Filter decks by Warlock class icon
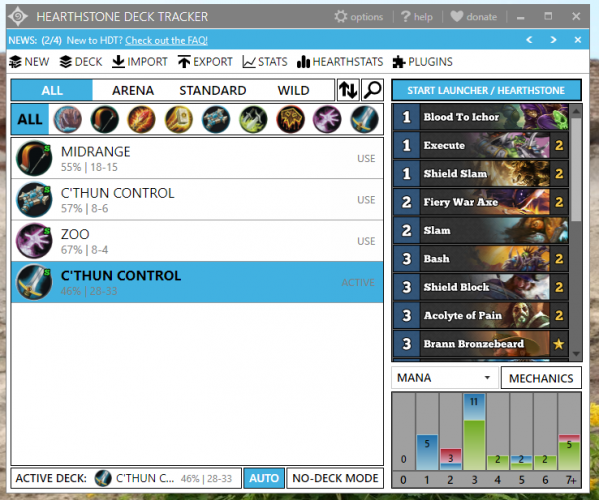This screenshot has height=500, width=599. [x=327, y=120]
